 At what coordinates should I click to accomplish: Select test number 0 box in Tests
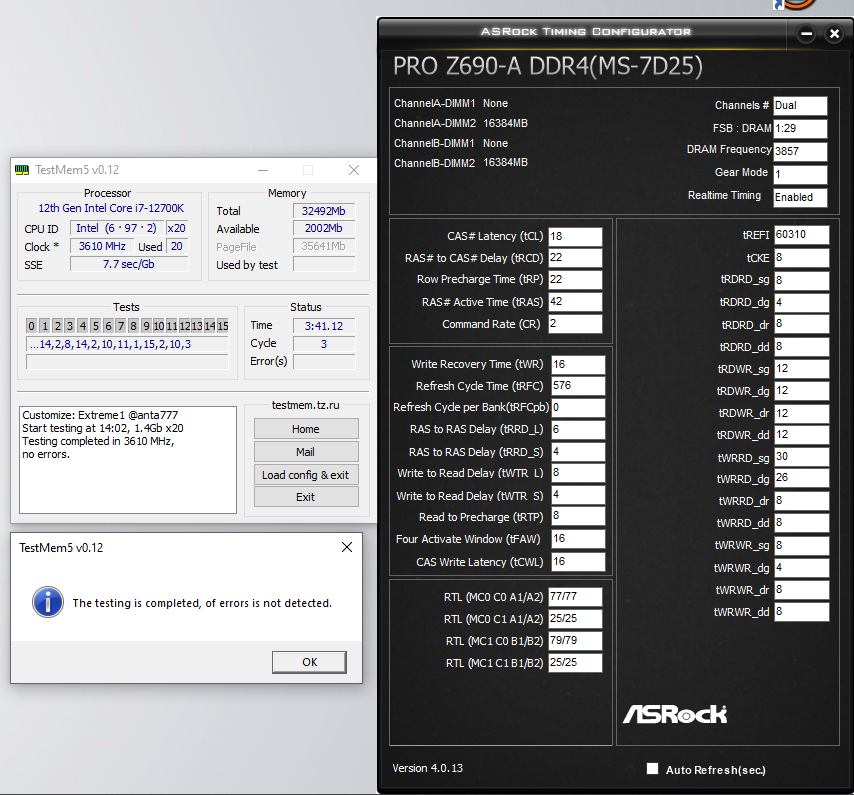(x=32, y=326)
